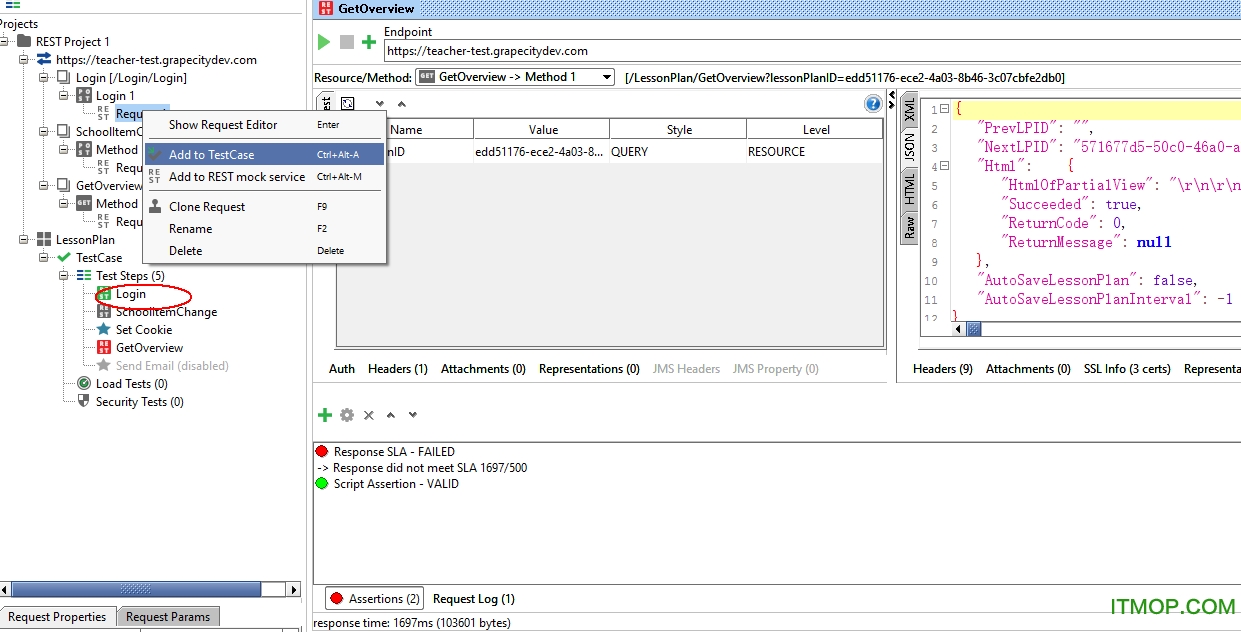
Task: Click Test Steps list icon
Action: point(84,275)
